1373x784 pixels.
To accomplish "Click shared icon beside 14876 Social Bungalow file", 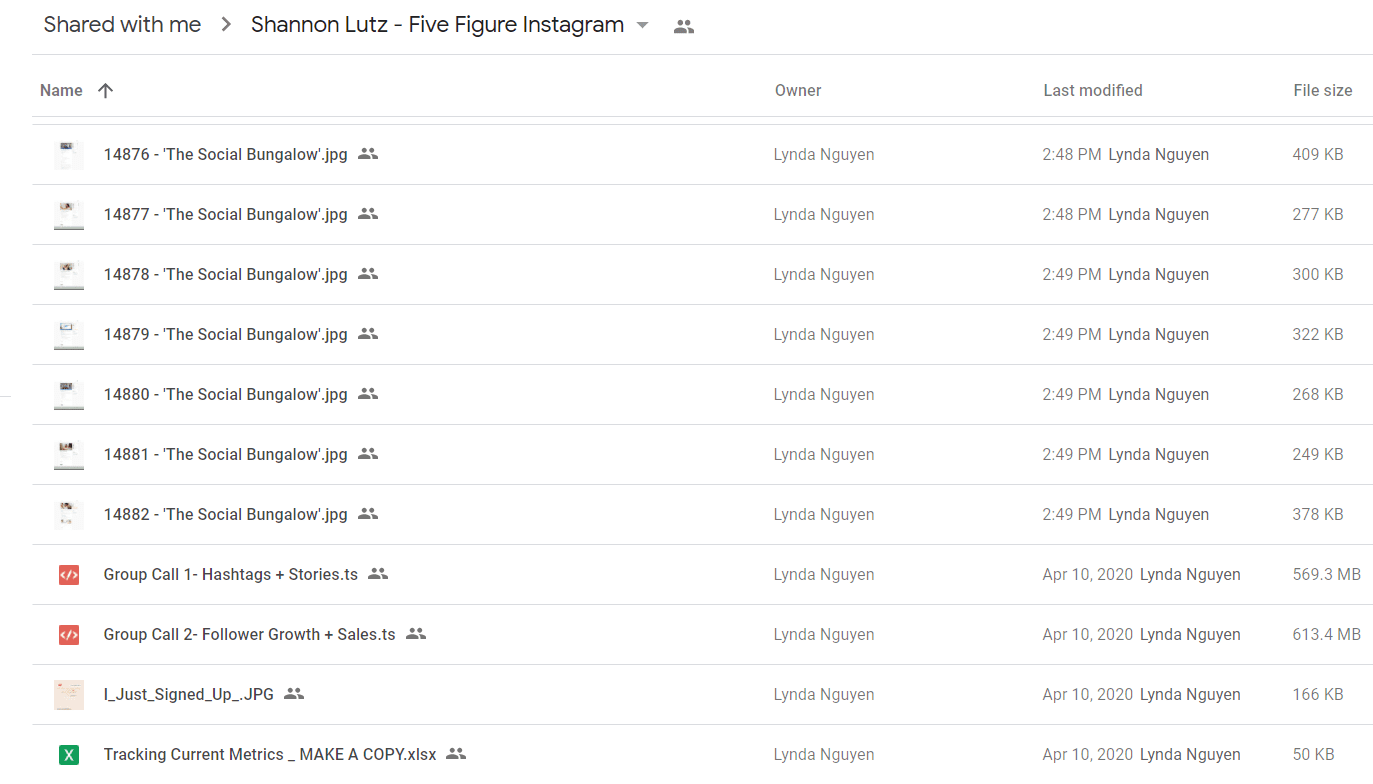I will (368, 154).
